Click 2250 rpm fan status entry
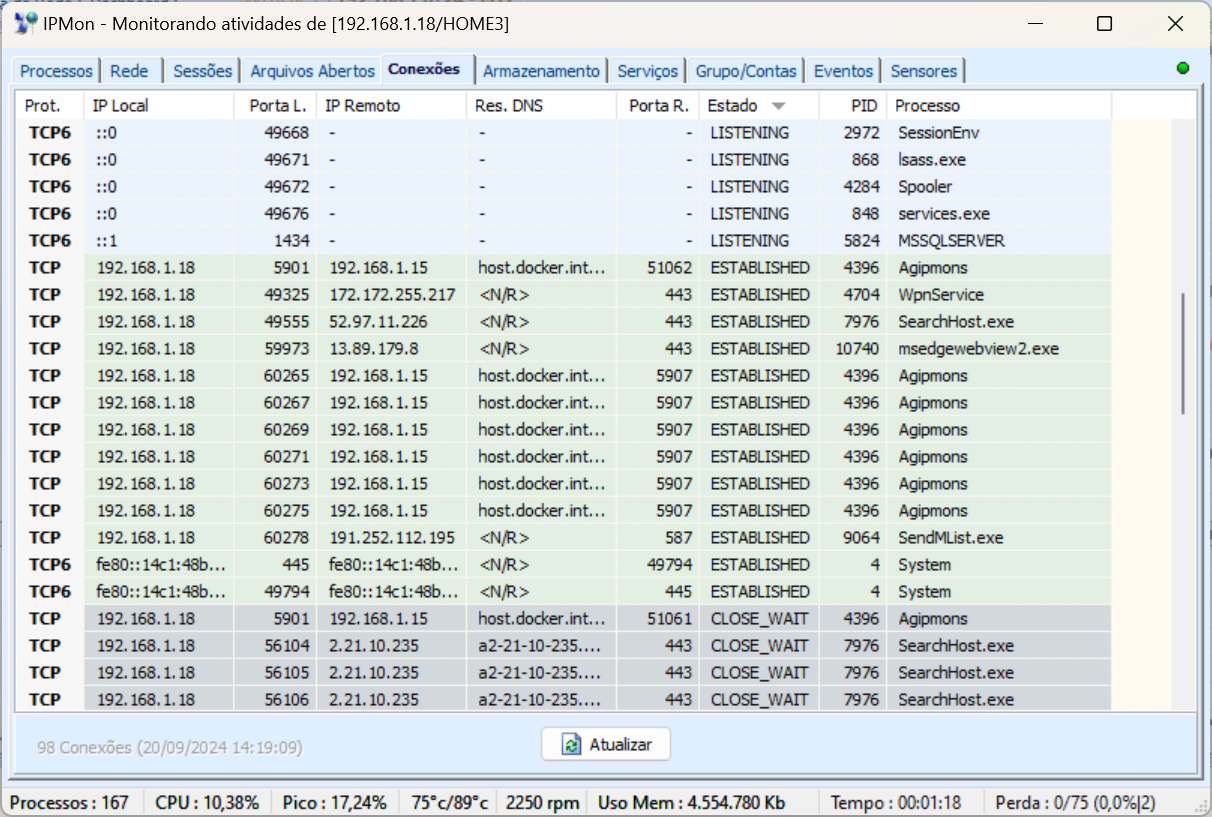This screenshot has height=817, width=1212. 542,802
